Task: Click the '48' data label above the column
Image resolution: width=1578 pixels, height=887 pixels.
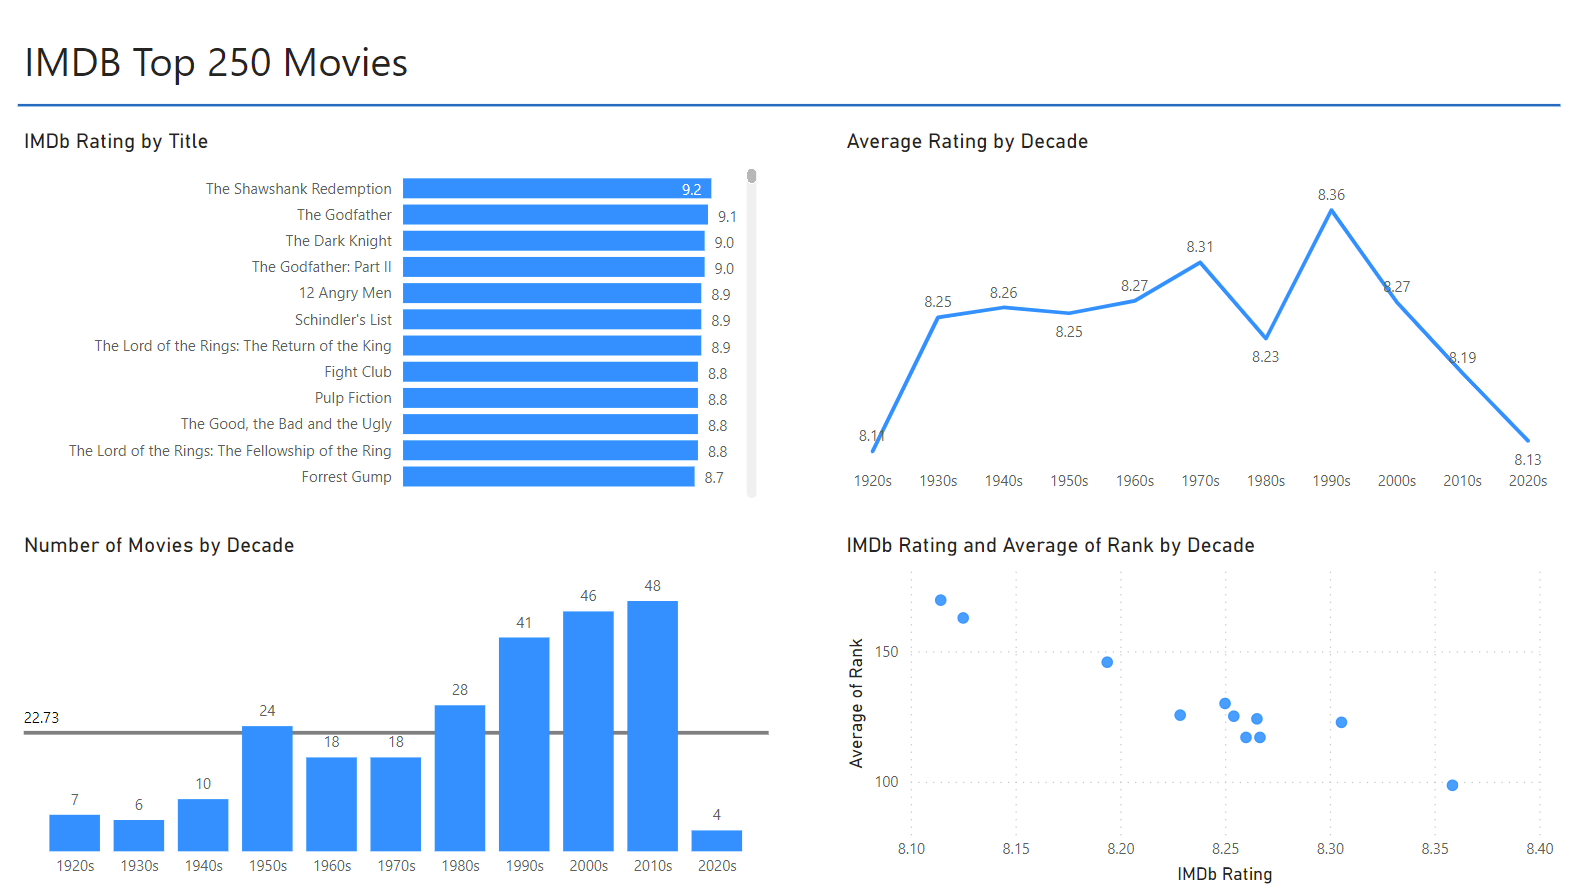Action: (x=653, y=586)
